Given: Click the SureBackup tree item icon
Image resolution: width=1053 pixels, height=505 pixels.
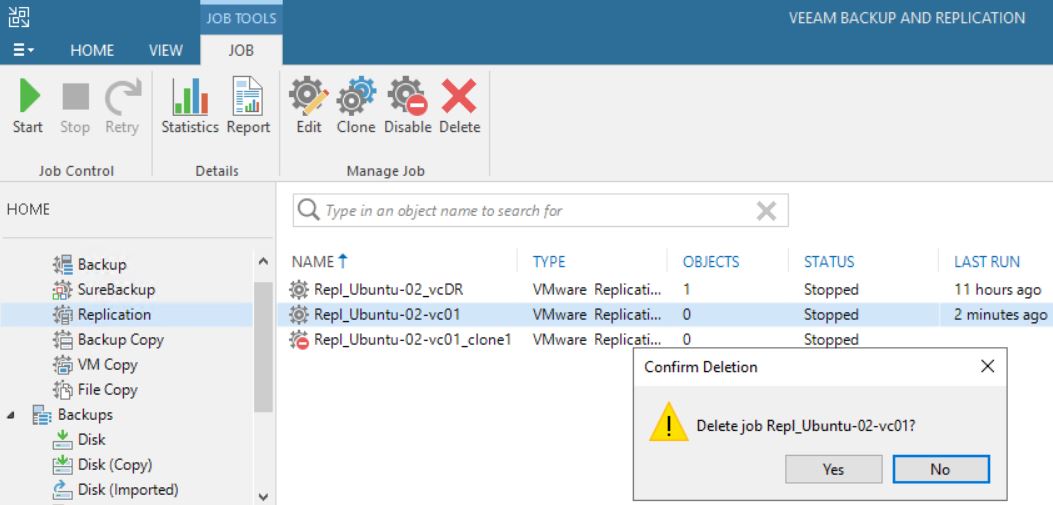Looking at the screenshot, I should click(x=62, y=289).
